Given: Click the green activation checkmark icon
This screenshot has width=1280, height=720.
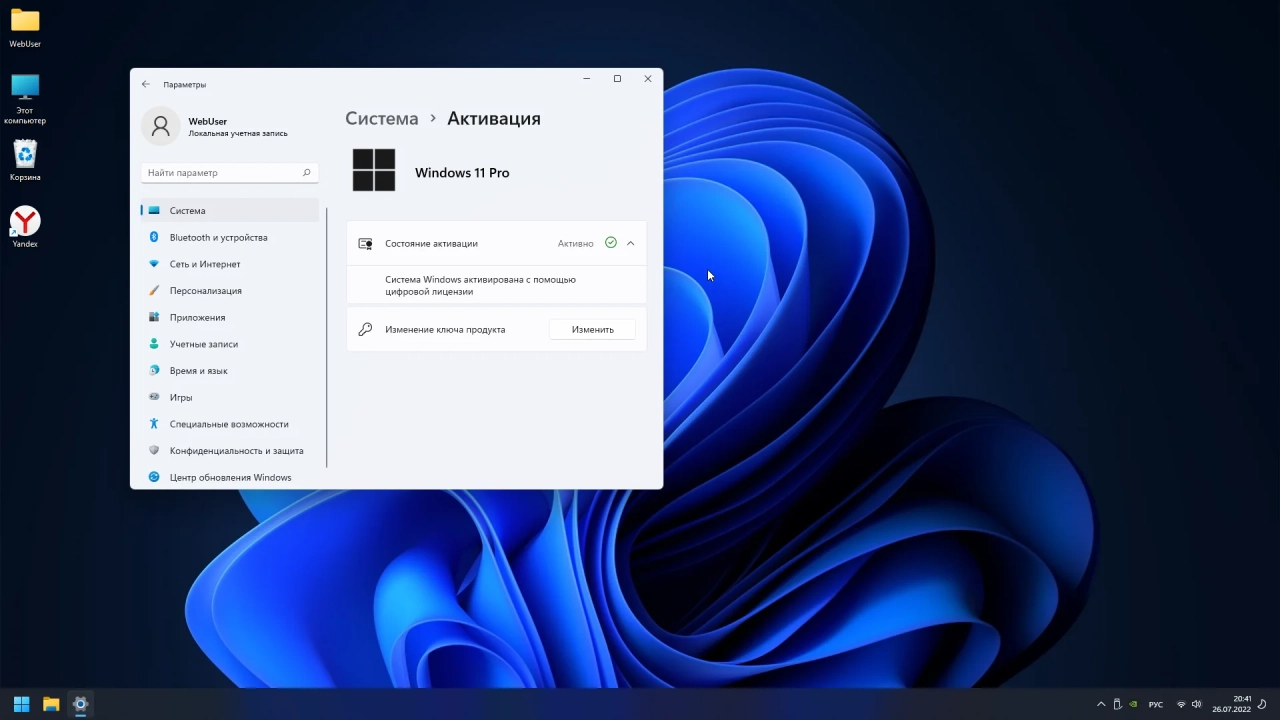Looking at the screenshot, I should 611,243.
